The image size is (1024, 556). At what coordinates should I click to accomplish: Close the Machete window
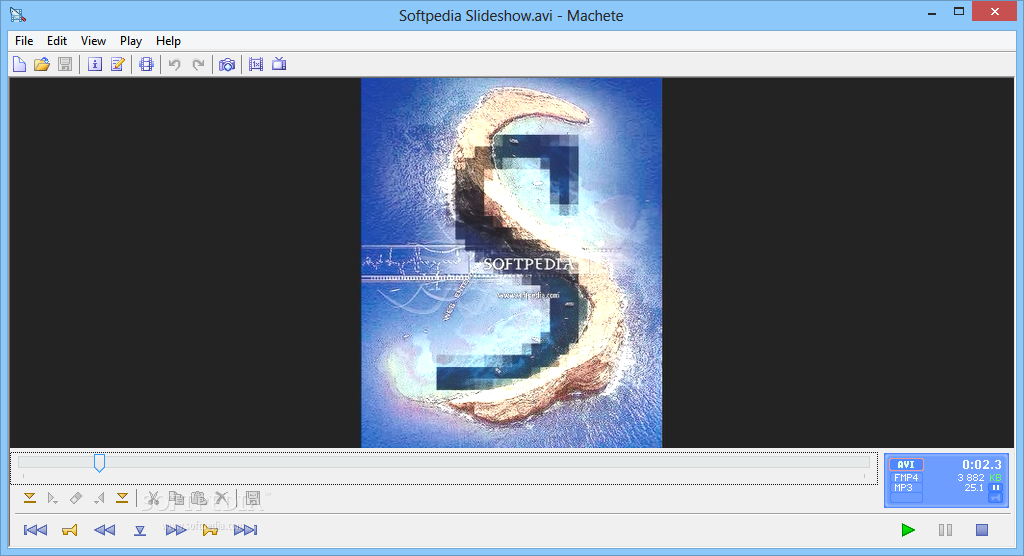point(995,12)
